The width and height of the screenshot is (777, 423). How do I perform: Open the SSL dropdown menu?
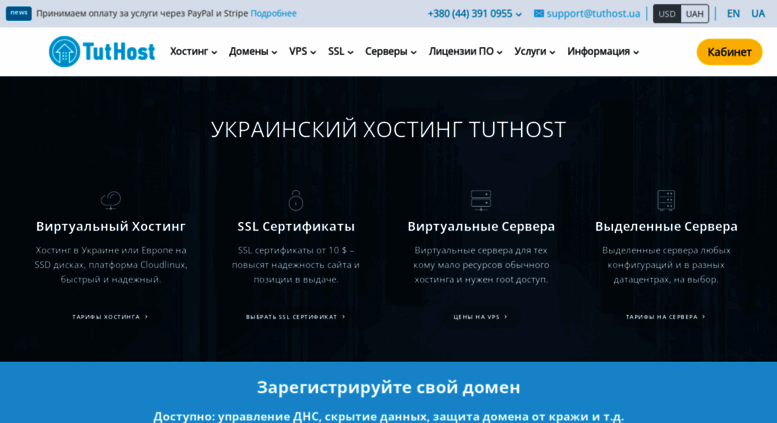[340, 52]
